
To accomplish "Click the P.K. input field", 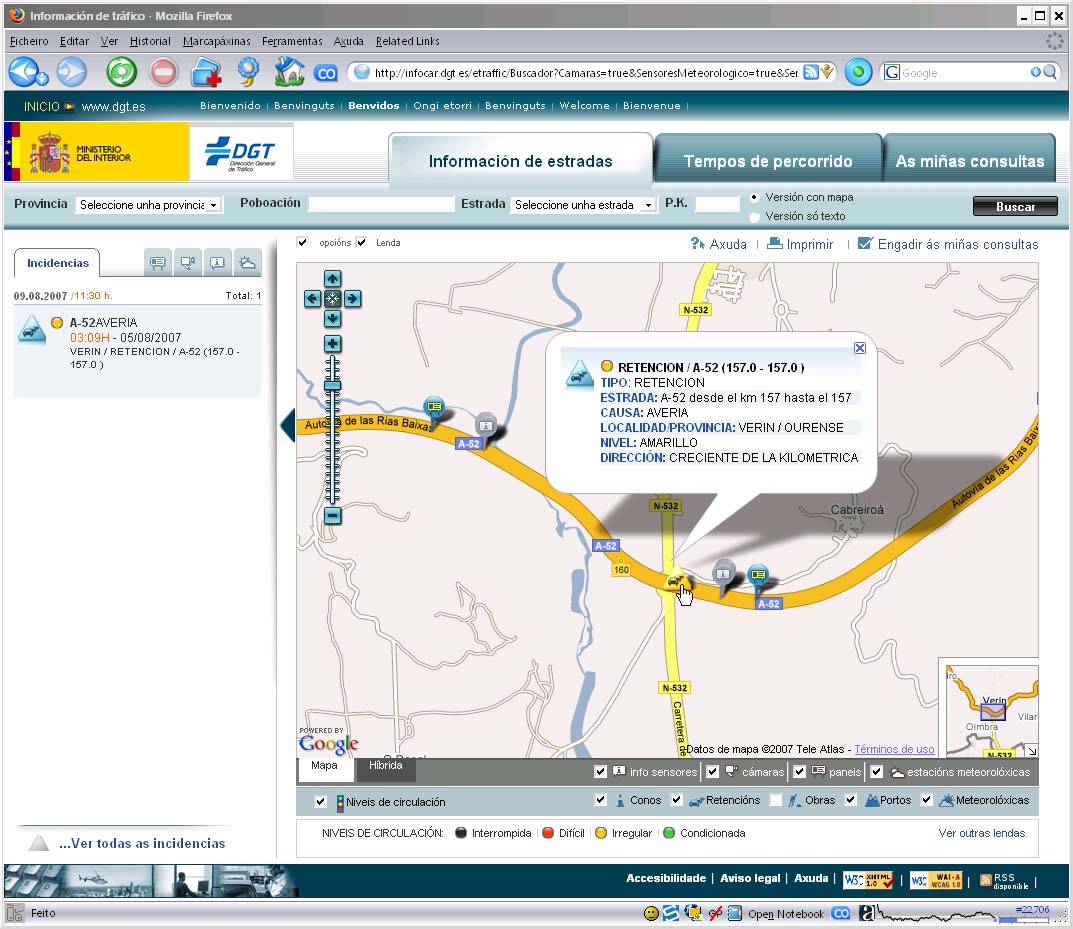I will (x=717, y=204).
